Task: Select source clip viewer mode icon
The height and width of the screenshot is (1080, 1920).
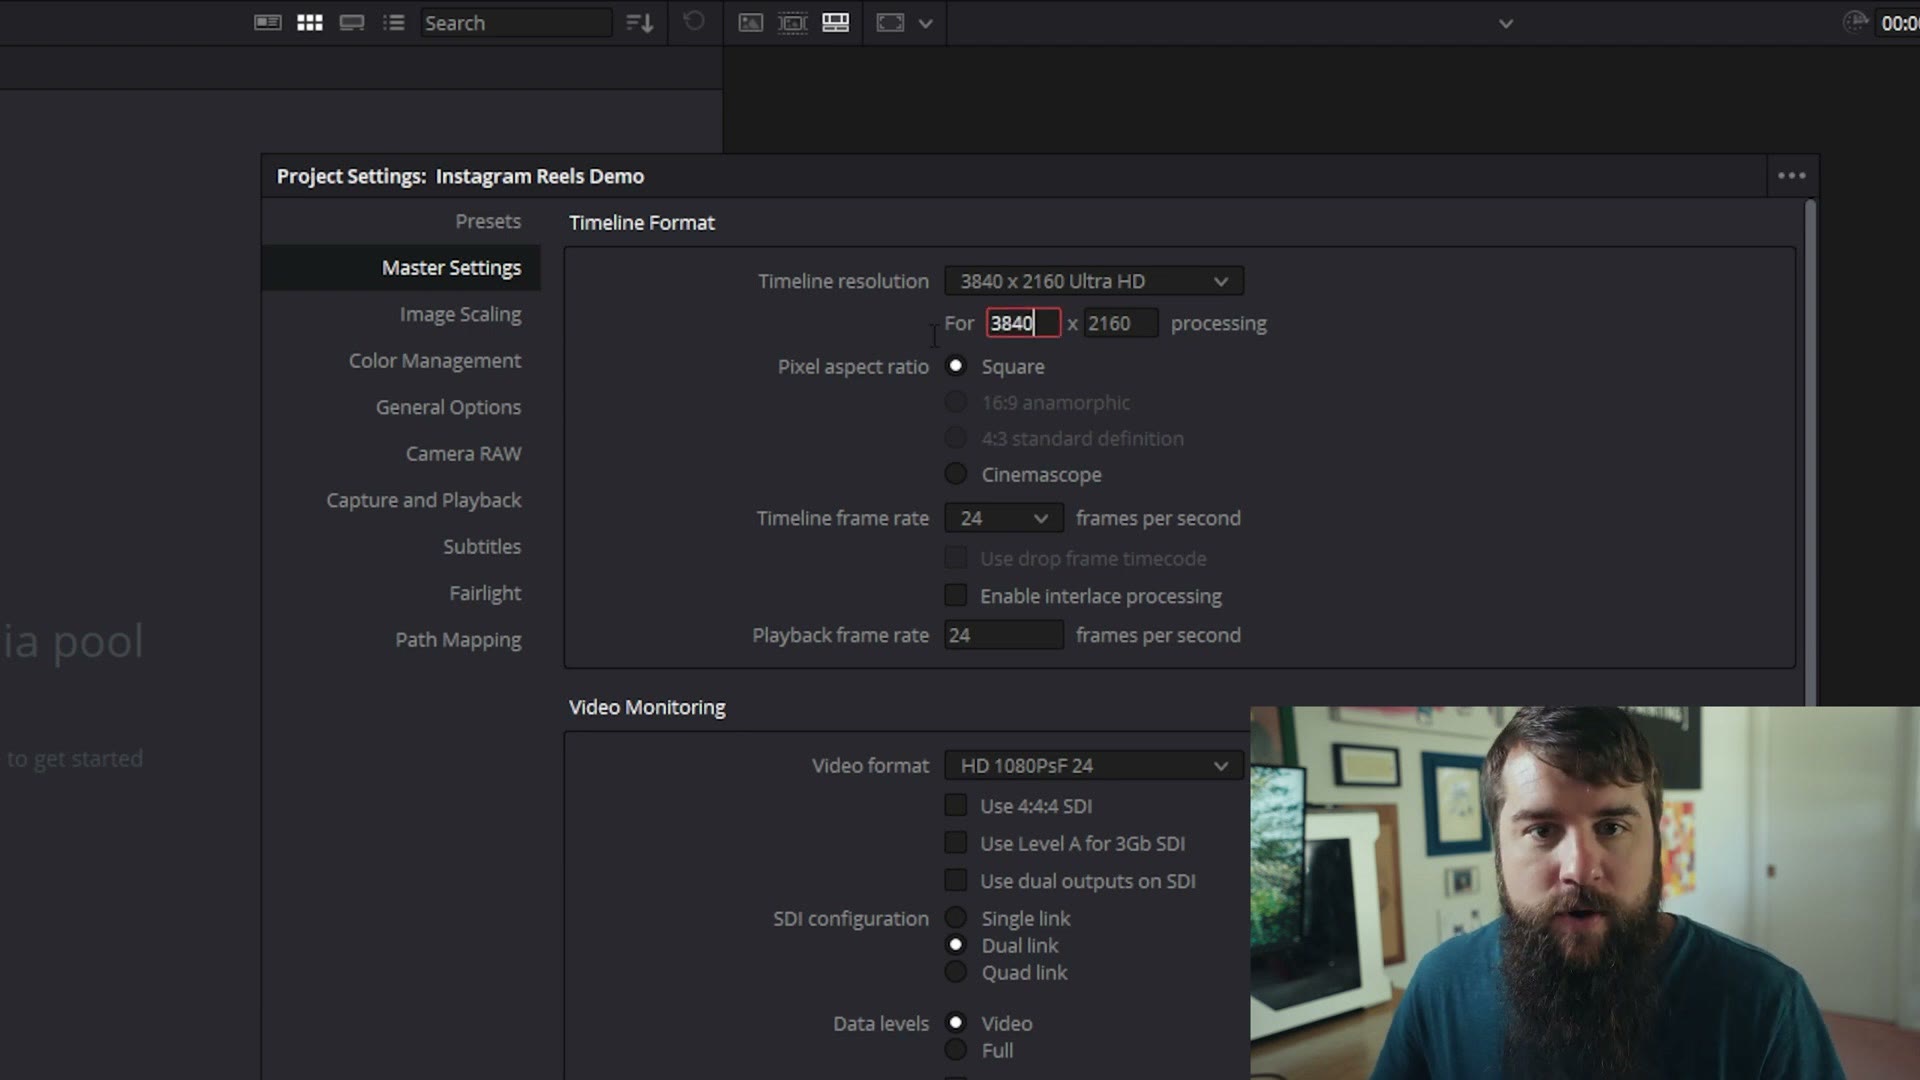Action: 750,22
